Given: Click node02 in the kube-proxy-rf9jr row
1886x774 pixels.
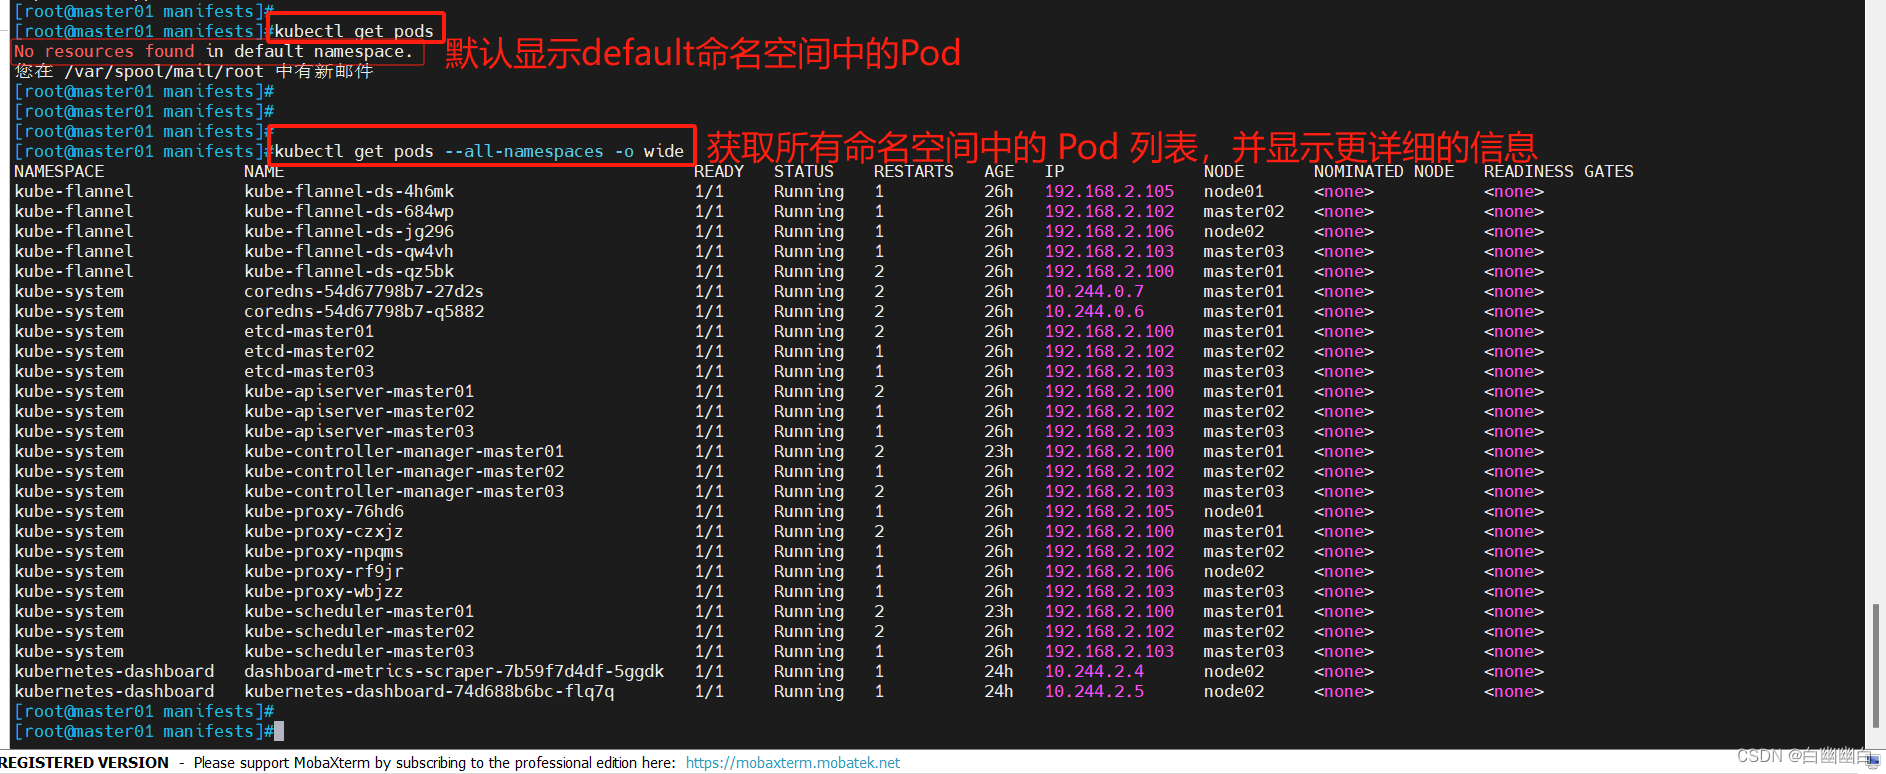Looking at the screenshot, I should 1234,571.
